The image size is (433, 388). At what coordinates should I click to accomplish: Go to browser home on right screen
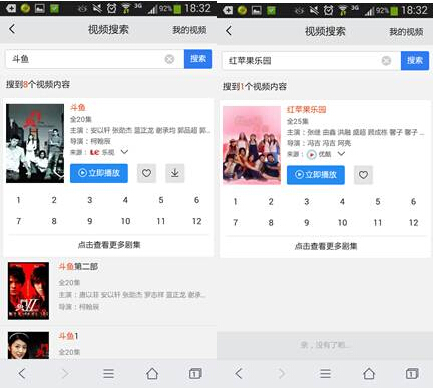click(x=369, y=374)
